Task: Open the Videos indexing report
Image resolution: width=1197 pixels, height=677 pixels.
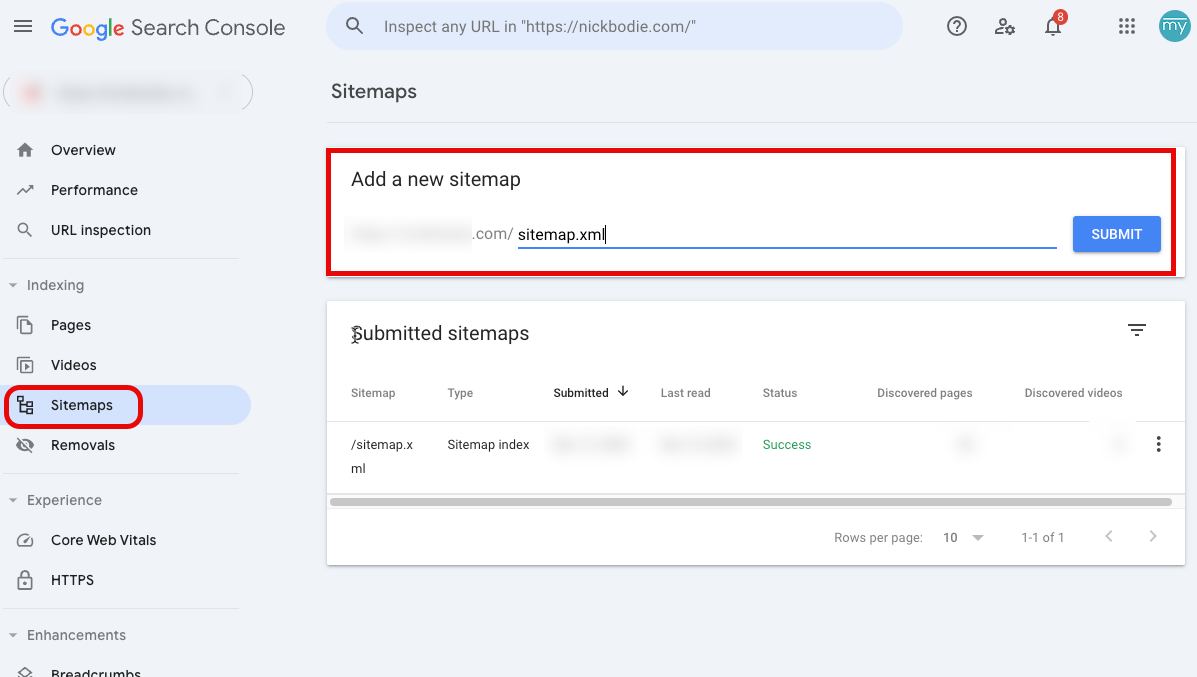Action: pyautogui.click(x=73, y=365)
